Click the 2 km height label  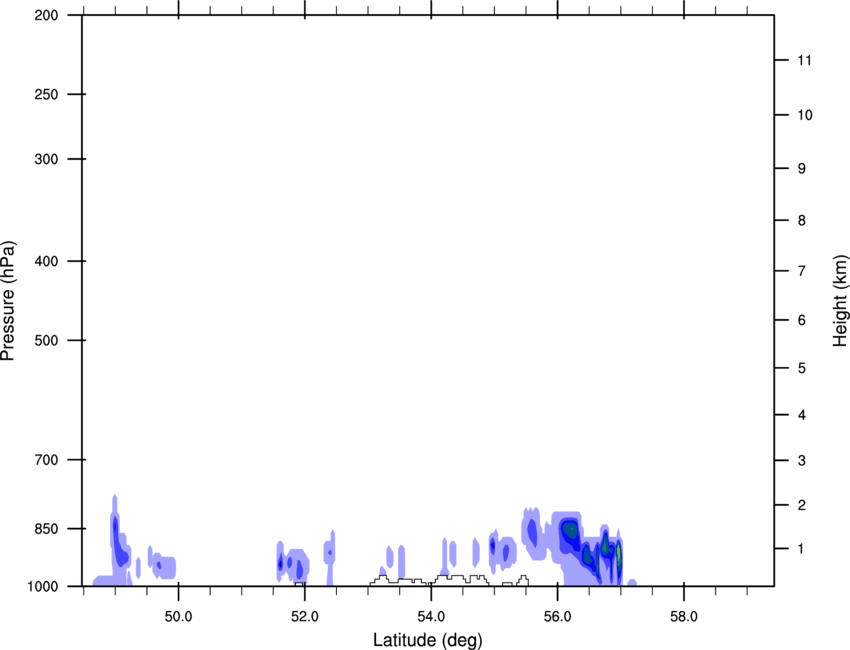(x=802, y=505)
